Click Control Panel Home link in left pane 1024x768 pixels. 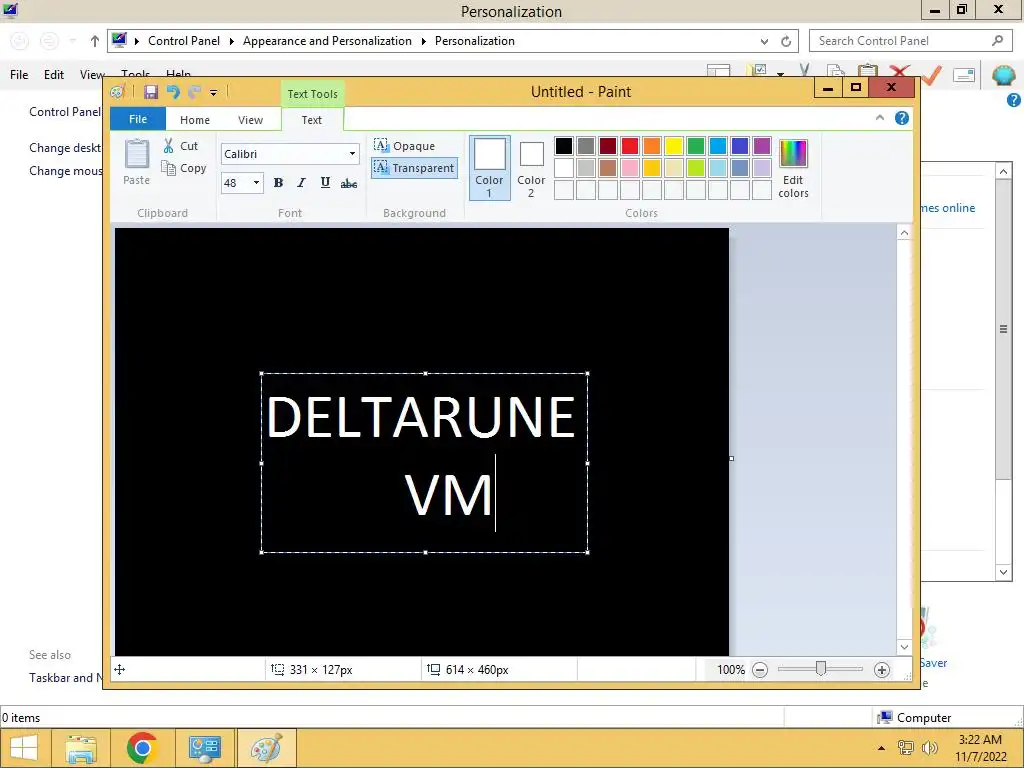click(x=65, y=112)
